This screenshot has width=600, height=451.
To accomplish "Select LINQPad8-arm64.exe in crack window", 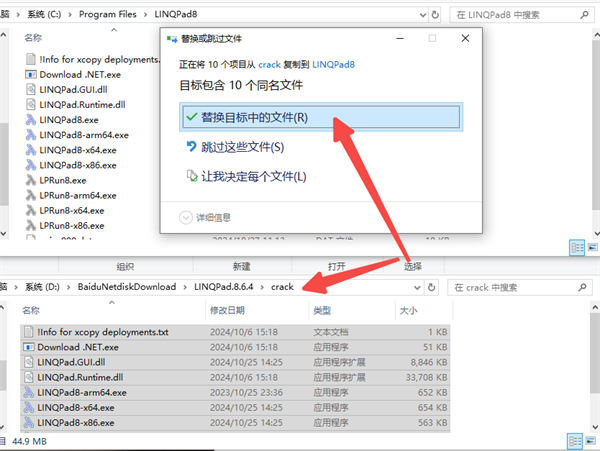I will pyautogui.click(x=235, y=392).
